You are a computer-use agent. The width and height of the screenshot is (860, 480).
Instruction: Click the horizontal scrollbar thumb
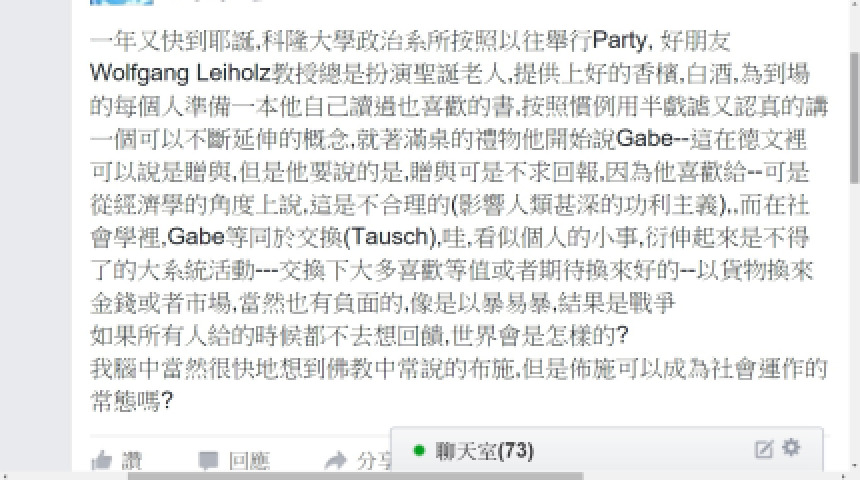pyautogui.click(x=355, y=476)
